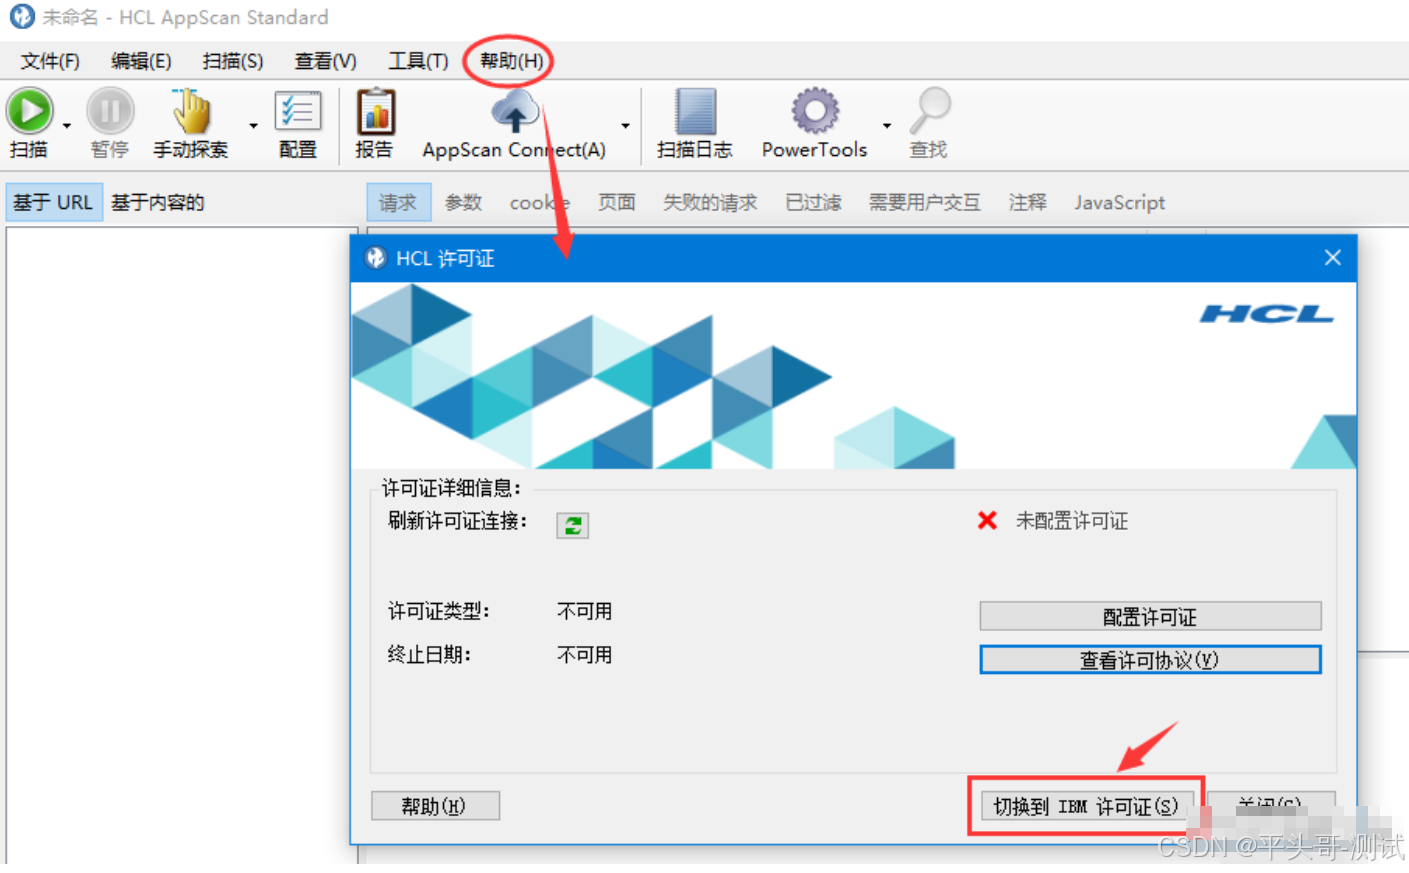Open 查看许可协议(V) link button
Image resolution: width=1409 pixels, height=873 pixels.
pyautogui.click(x=1148, y=659)
